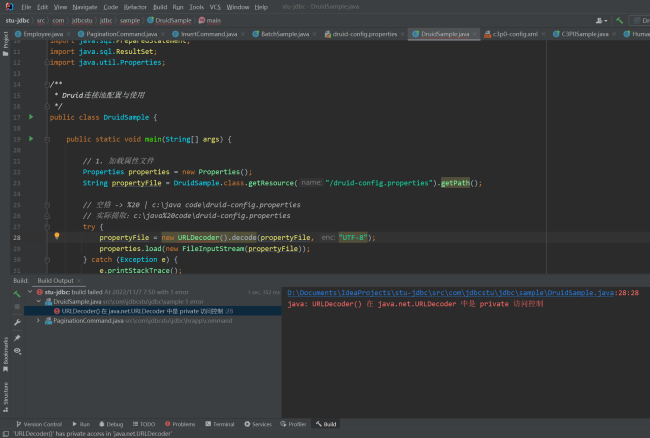Expand the PaginationCommand.java tree node
This screenshot has height=438, width=650.
point(39,320)
